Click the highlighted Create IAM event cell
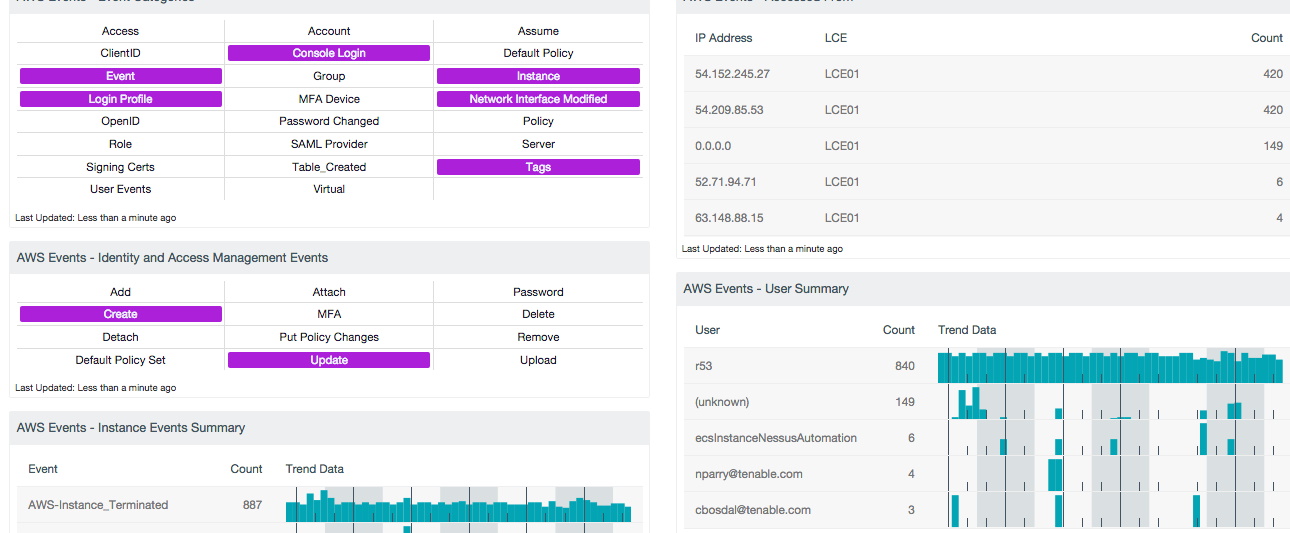The width and height of the screenshot is (1290, 533). click(121, 314)
